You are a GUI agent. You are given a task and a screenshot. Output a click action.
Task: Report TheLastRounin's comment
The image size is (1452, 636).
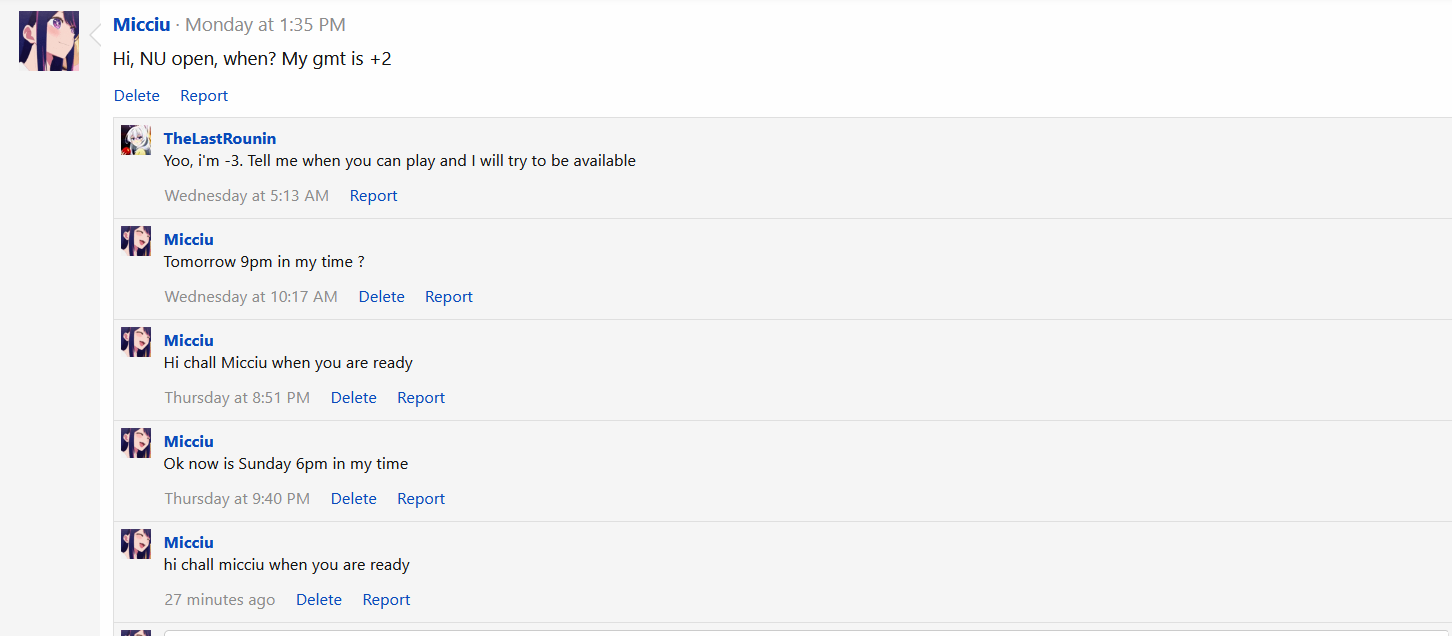pos(373,196)
